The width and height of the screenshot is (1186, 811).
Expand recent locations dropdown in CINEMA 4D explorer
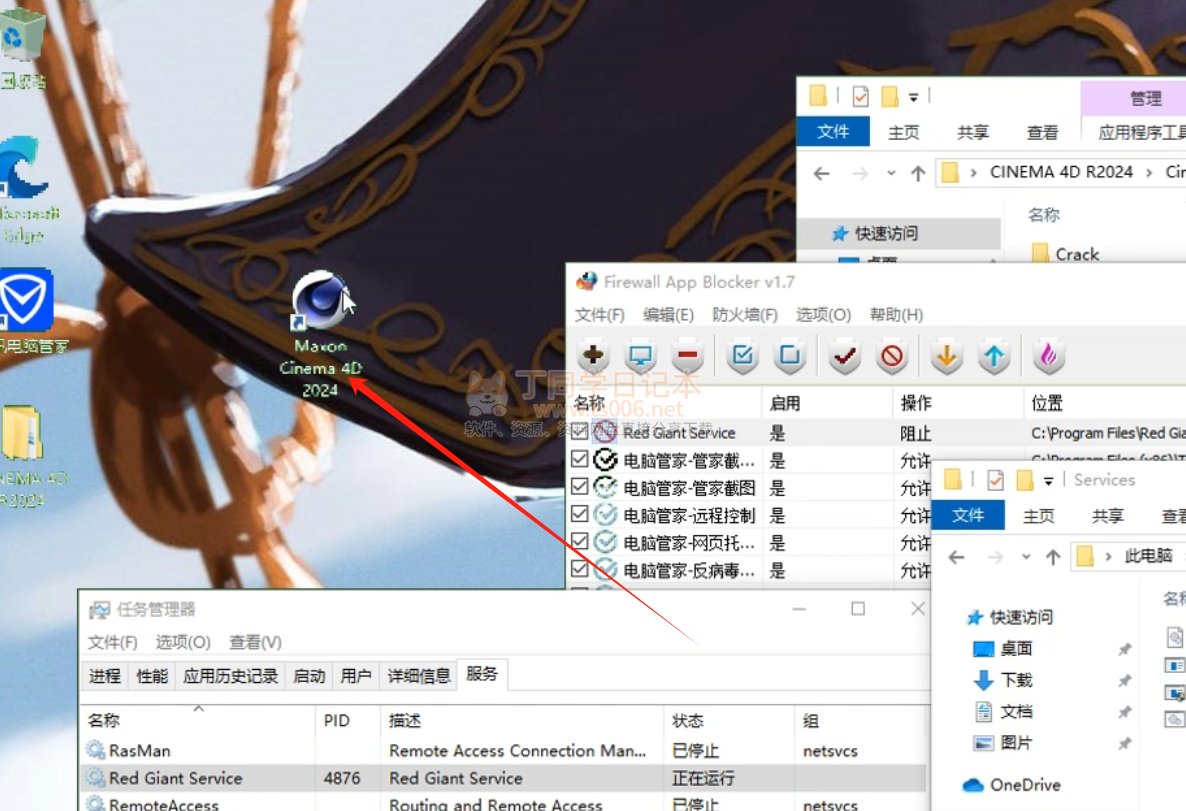coord(891,173)
